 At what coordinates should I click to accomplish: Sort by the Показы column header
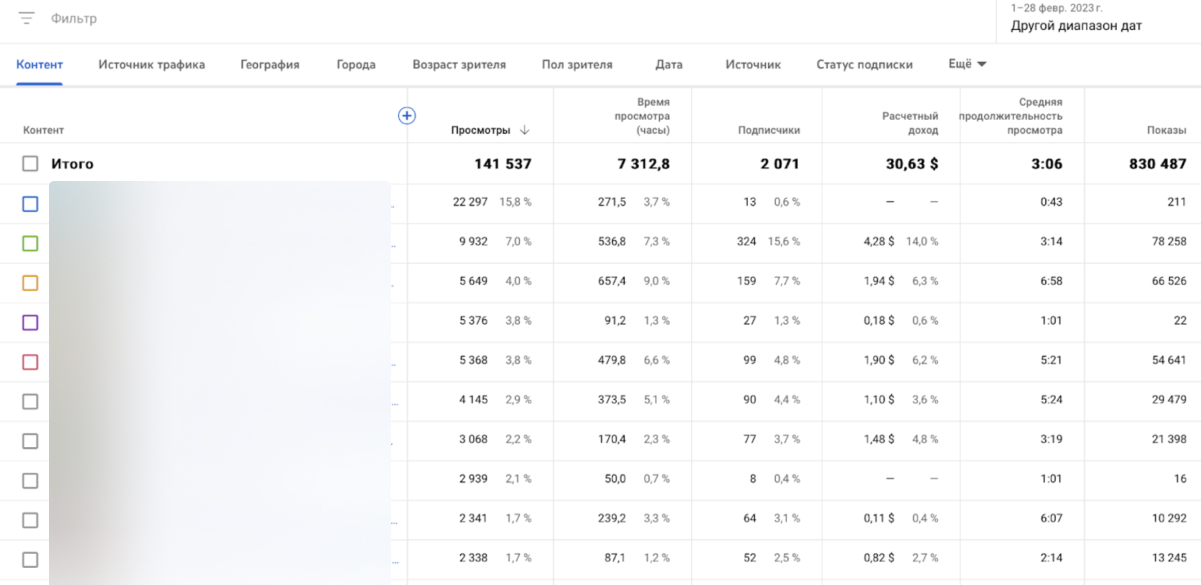1166,130
